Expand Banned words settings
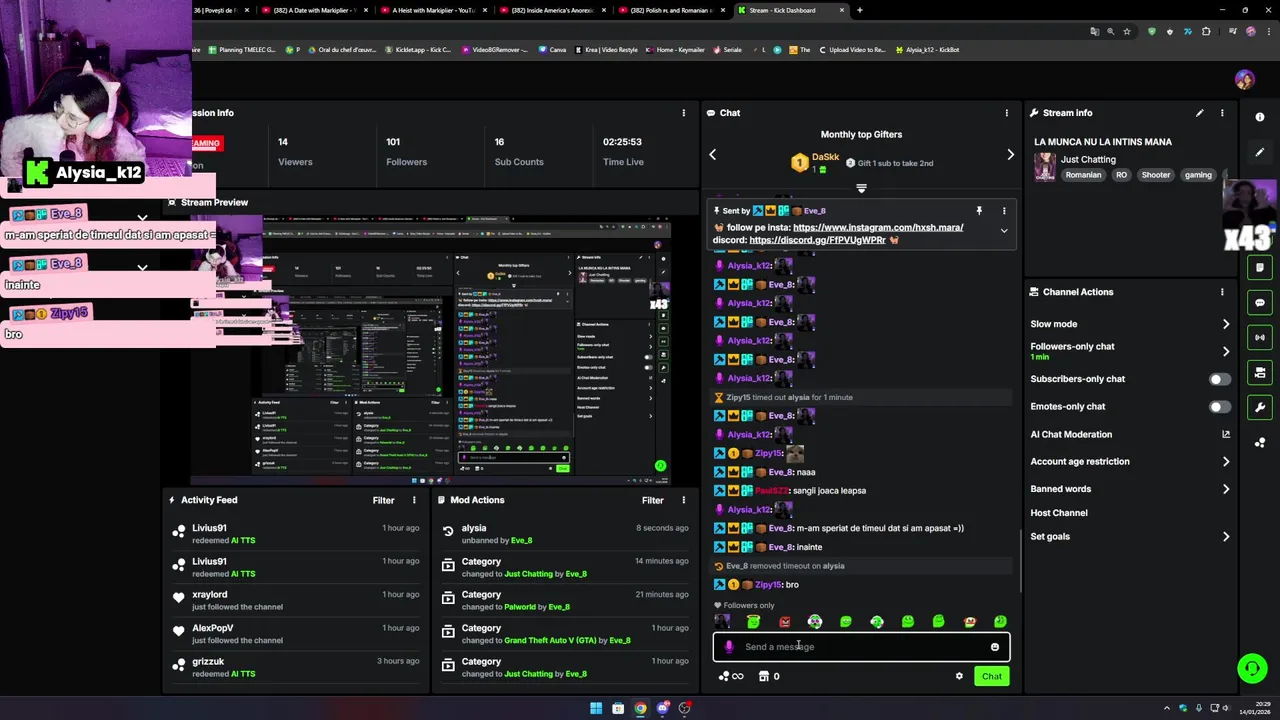Image resolution: width=1280 pixels, height=720 pixels. tap(1226, 489)
